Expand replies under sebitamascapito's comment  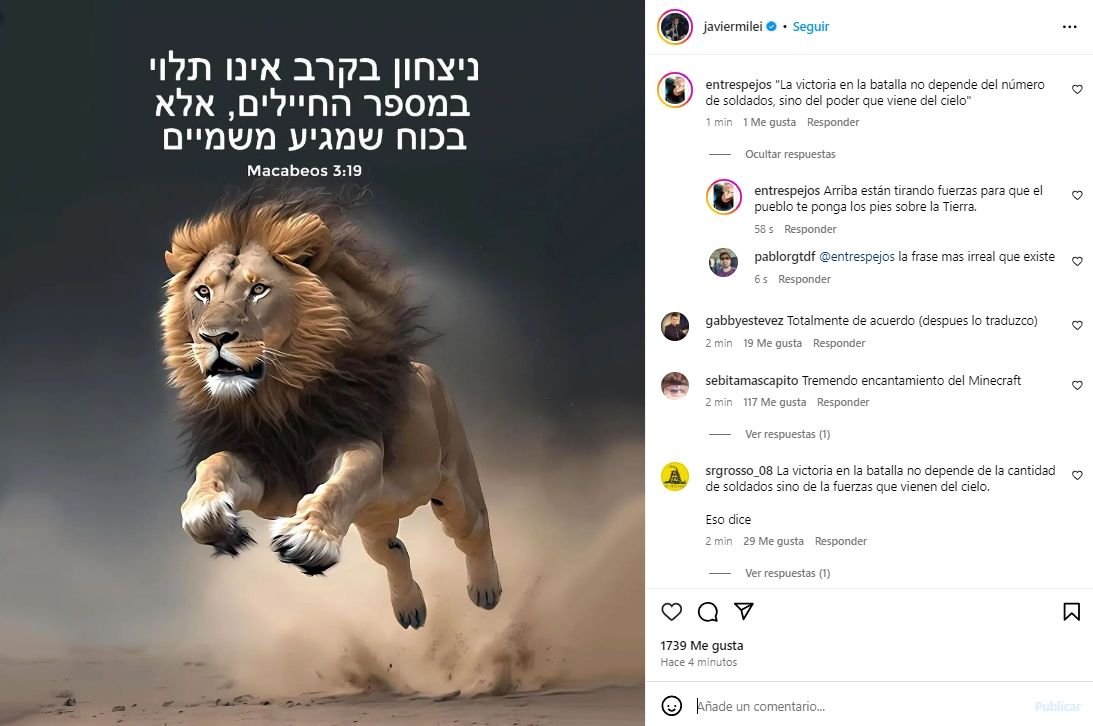[x=788, y=434]
